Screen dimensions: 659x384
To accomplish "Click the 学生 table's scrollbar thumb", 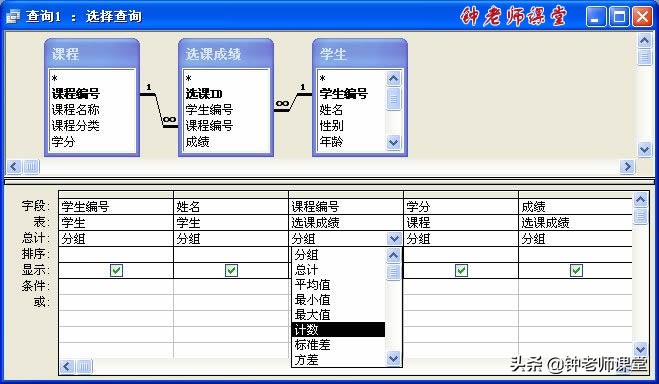I will tap(393, 99).
